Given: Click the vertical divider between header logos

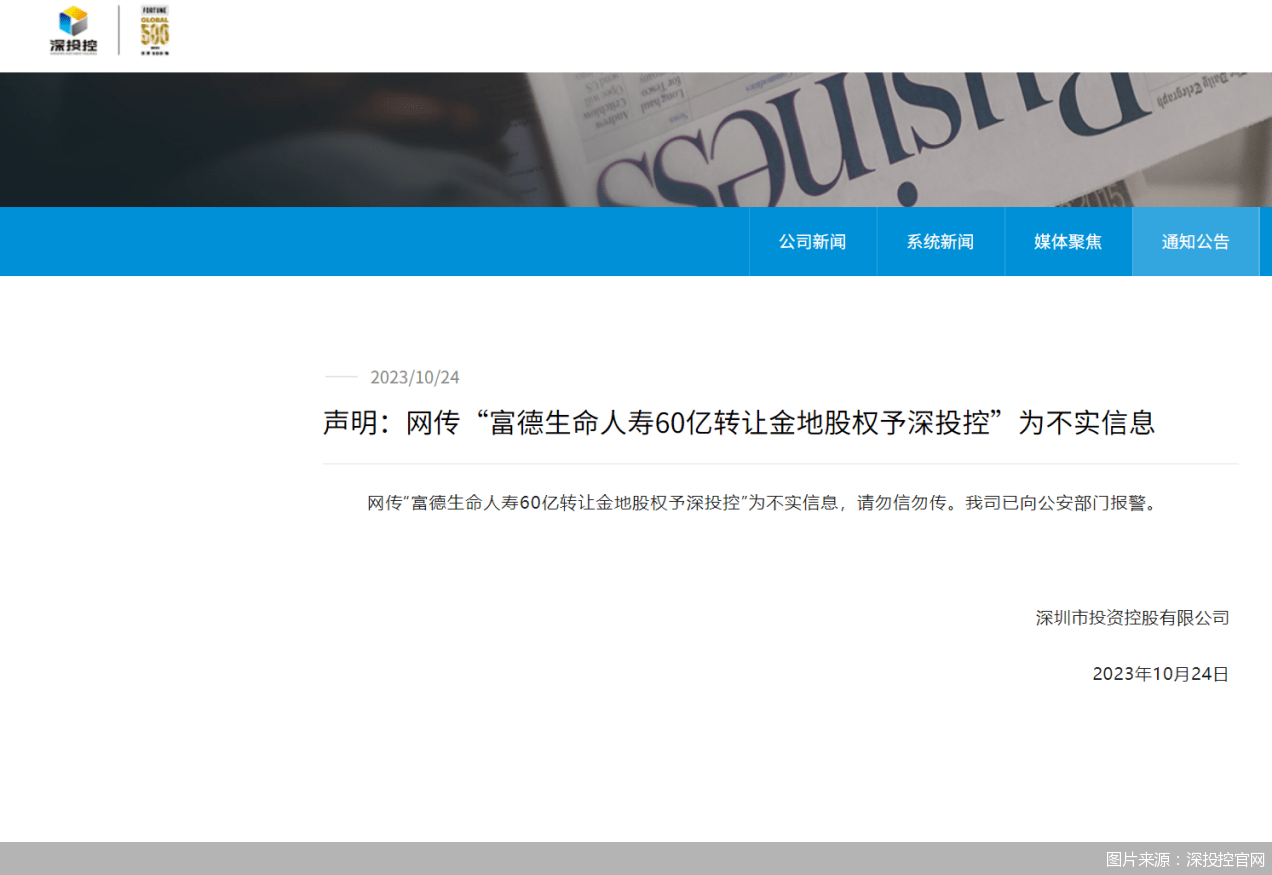Looking at the screenshot, I should pos(119,30).
